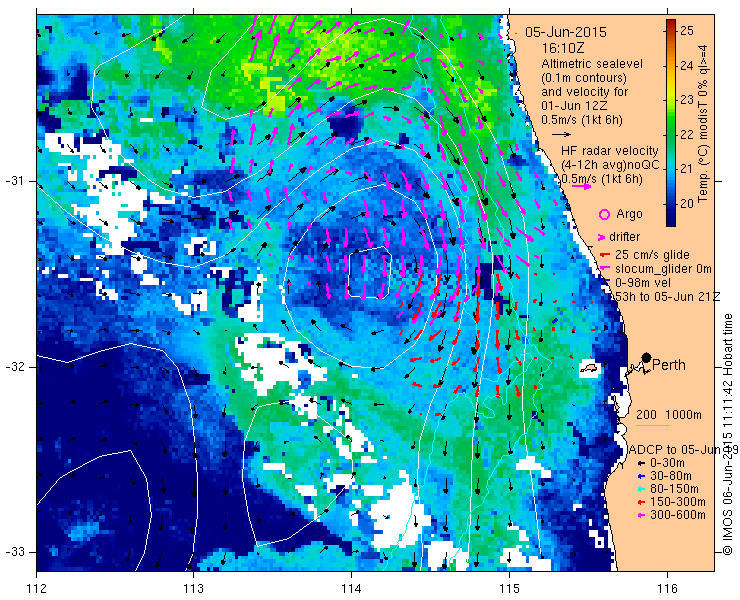
Task: Click the longitude axis label 115
Action: (x=509, y=589)
